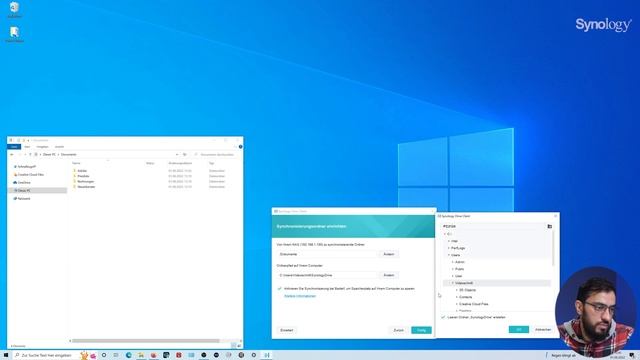
Task: Toggle 'Leeren Ordner SynologyDrive erstellen' checkbox
Action: point(443,317)
